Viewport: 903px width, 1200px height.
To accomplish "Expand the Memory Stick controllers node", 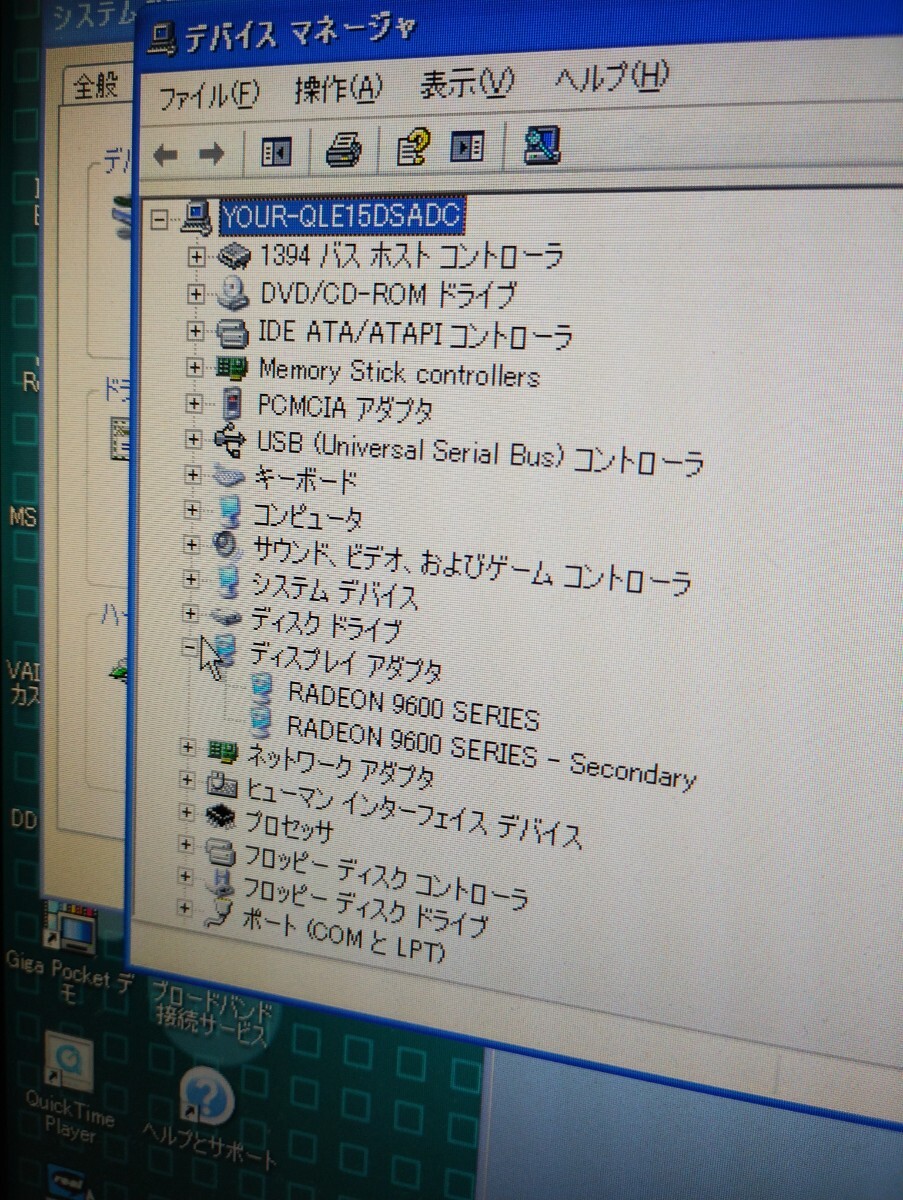I will (194, 367).
